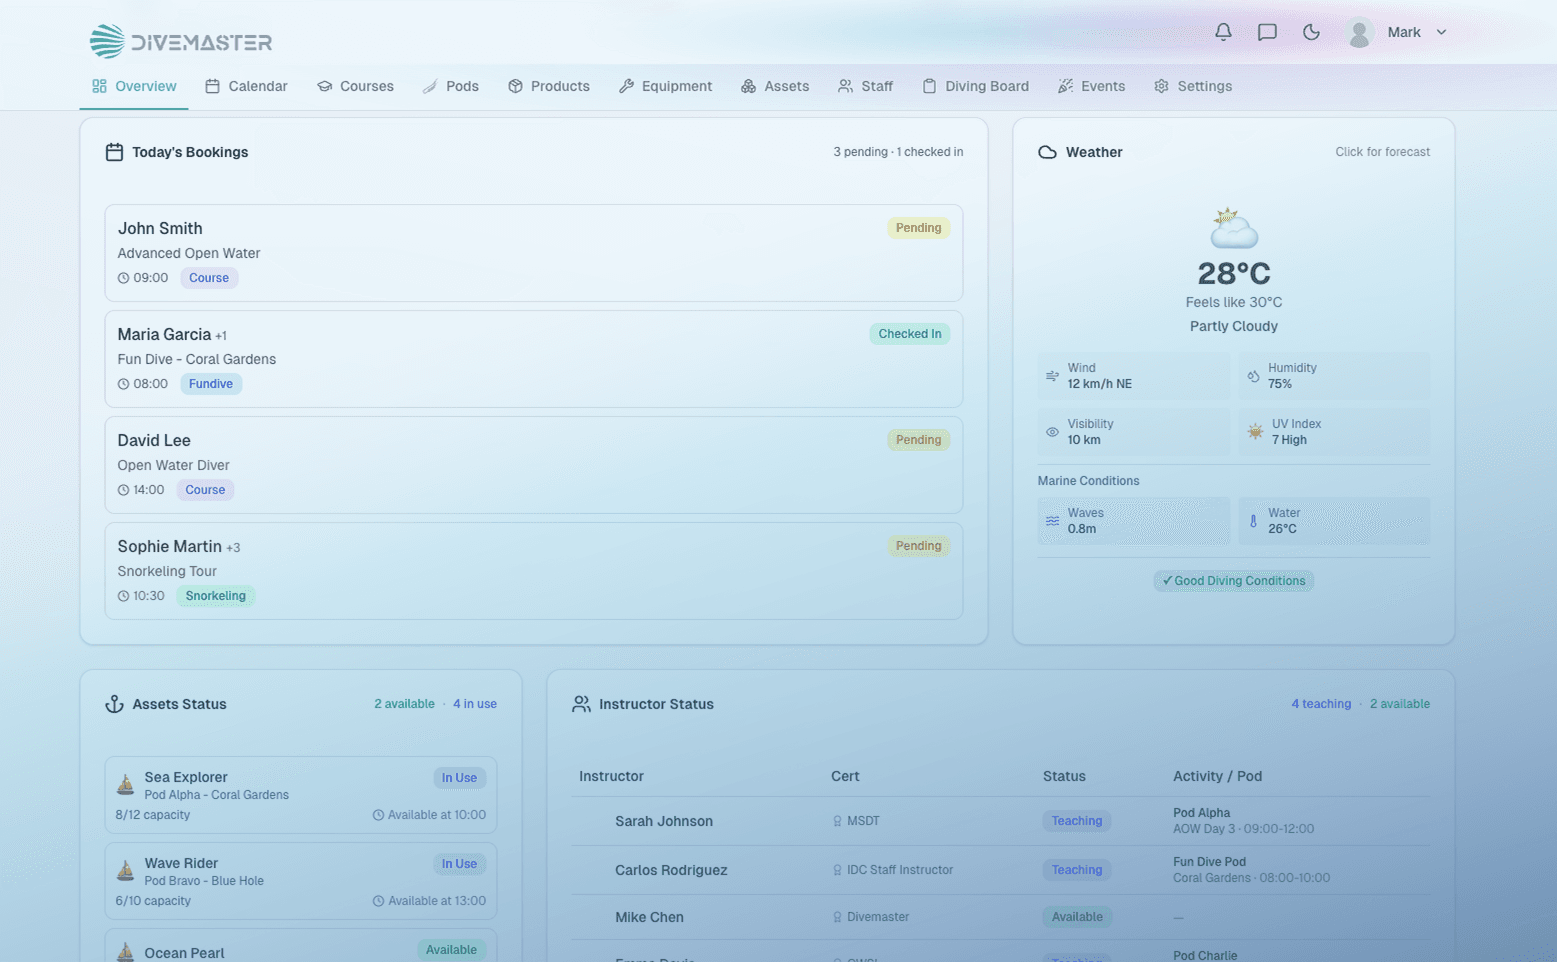Click the DiveMaster logo

[x=180, y=41]
